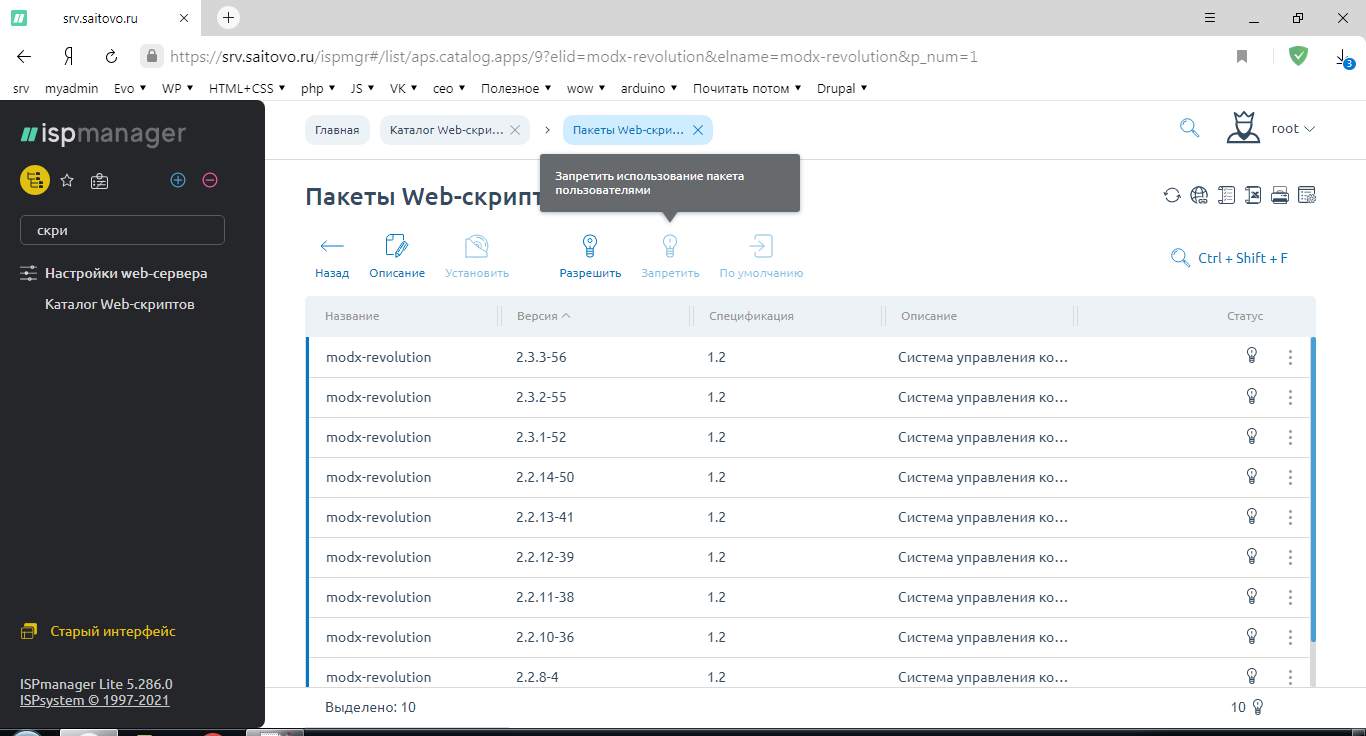1366x736 pixels.
Task: Click the print icon above the table
Action: click(1280, 195)
